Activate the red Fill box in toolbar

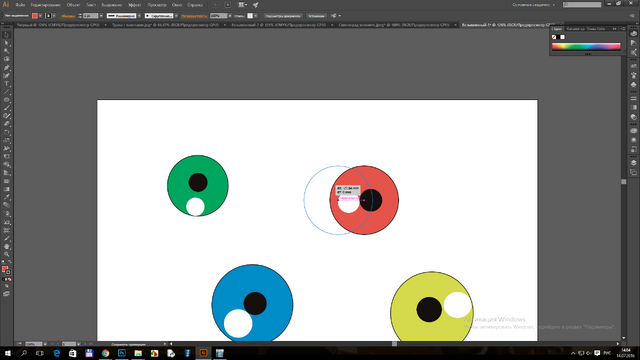pyautogui.click(x=4, y=269)
